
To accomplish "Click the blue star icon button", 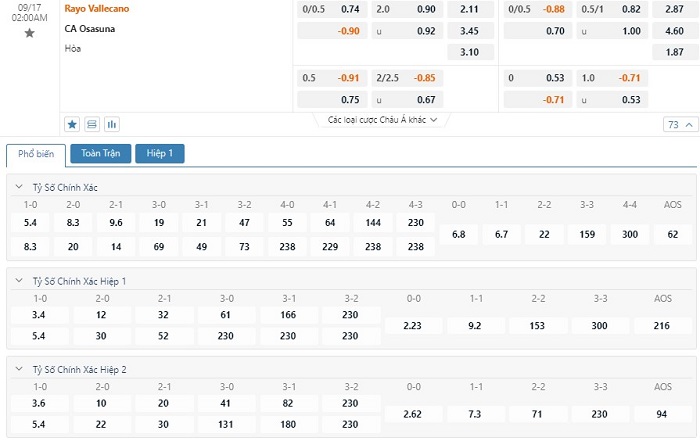I will tap(72, 124).
